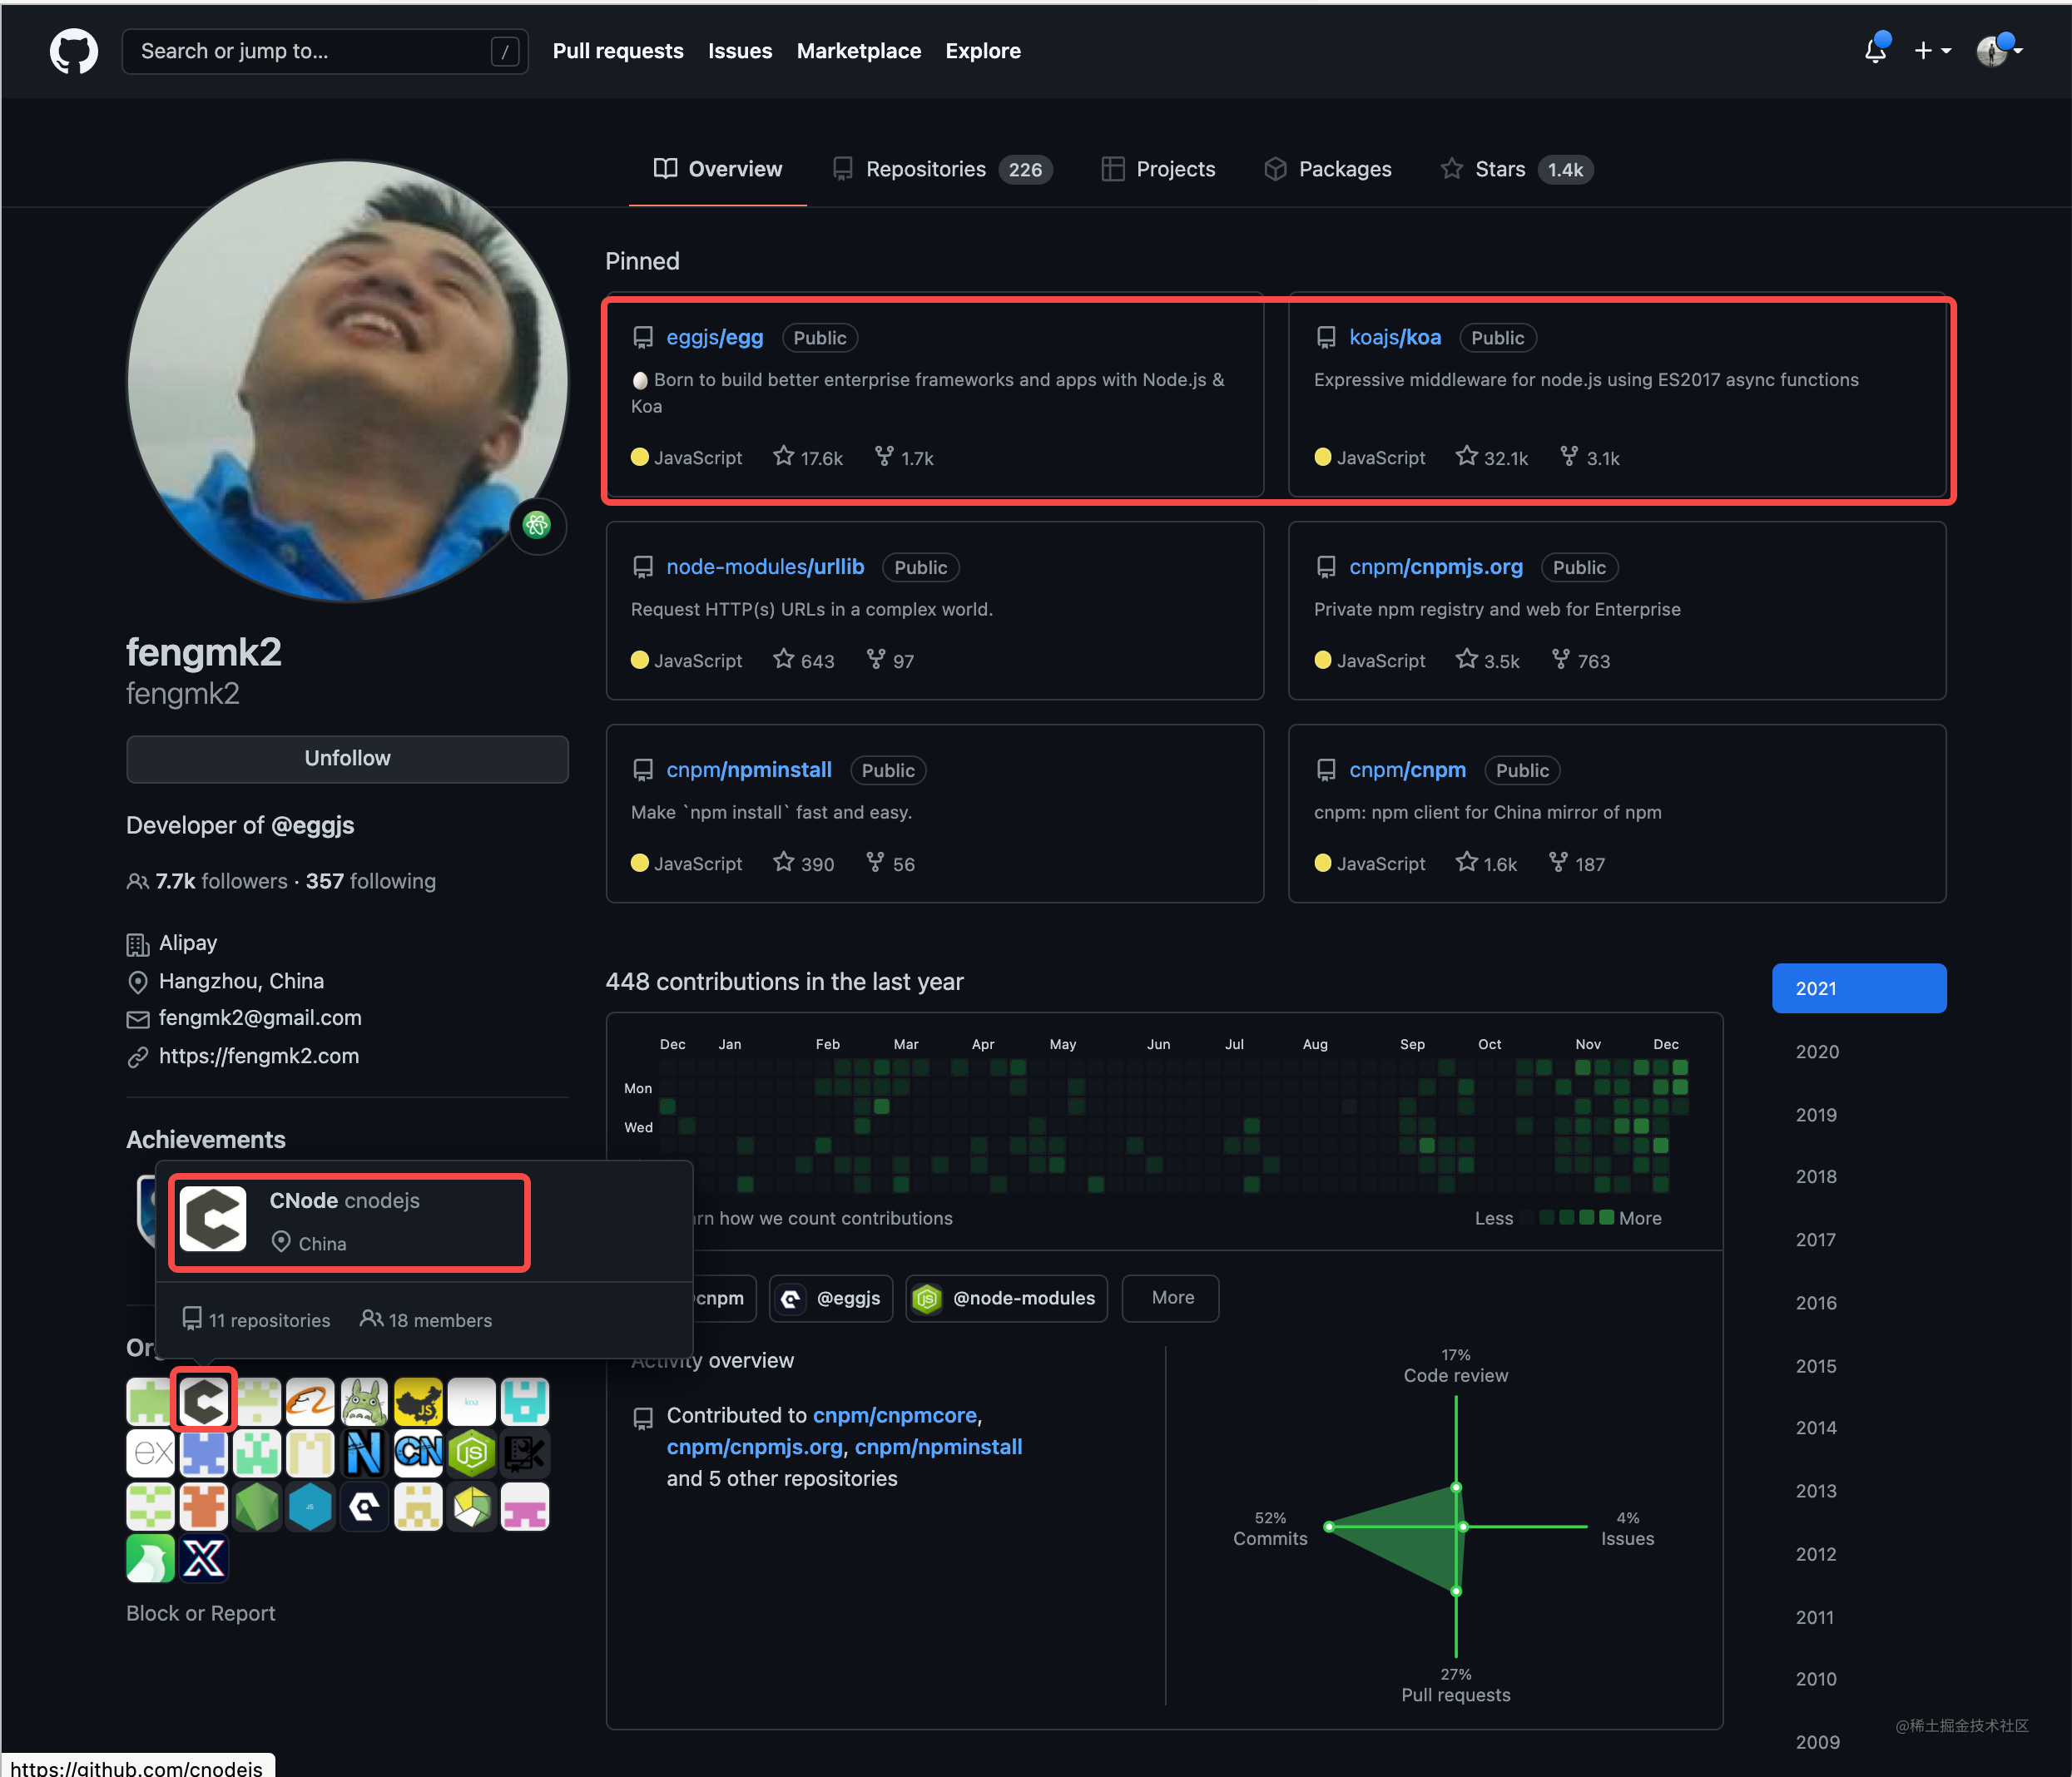Switch to the Projects tab
The image size is (2072, 1777).
click(x=1158, y=169)
